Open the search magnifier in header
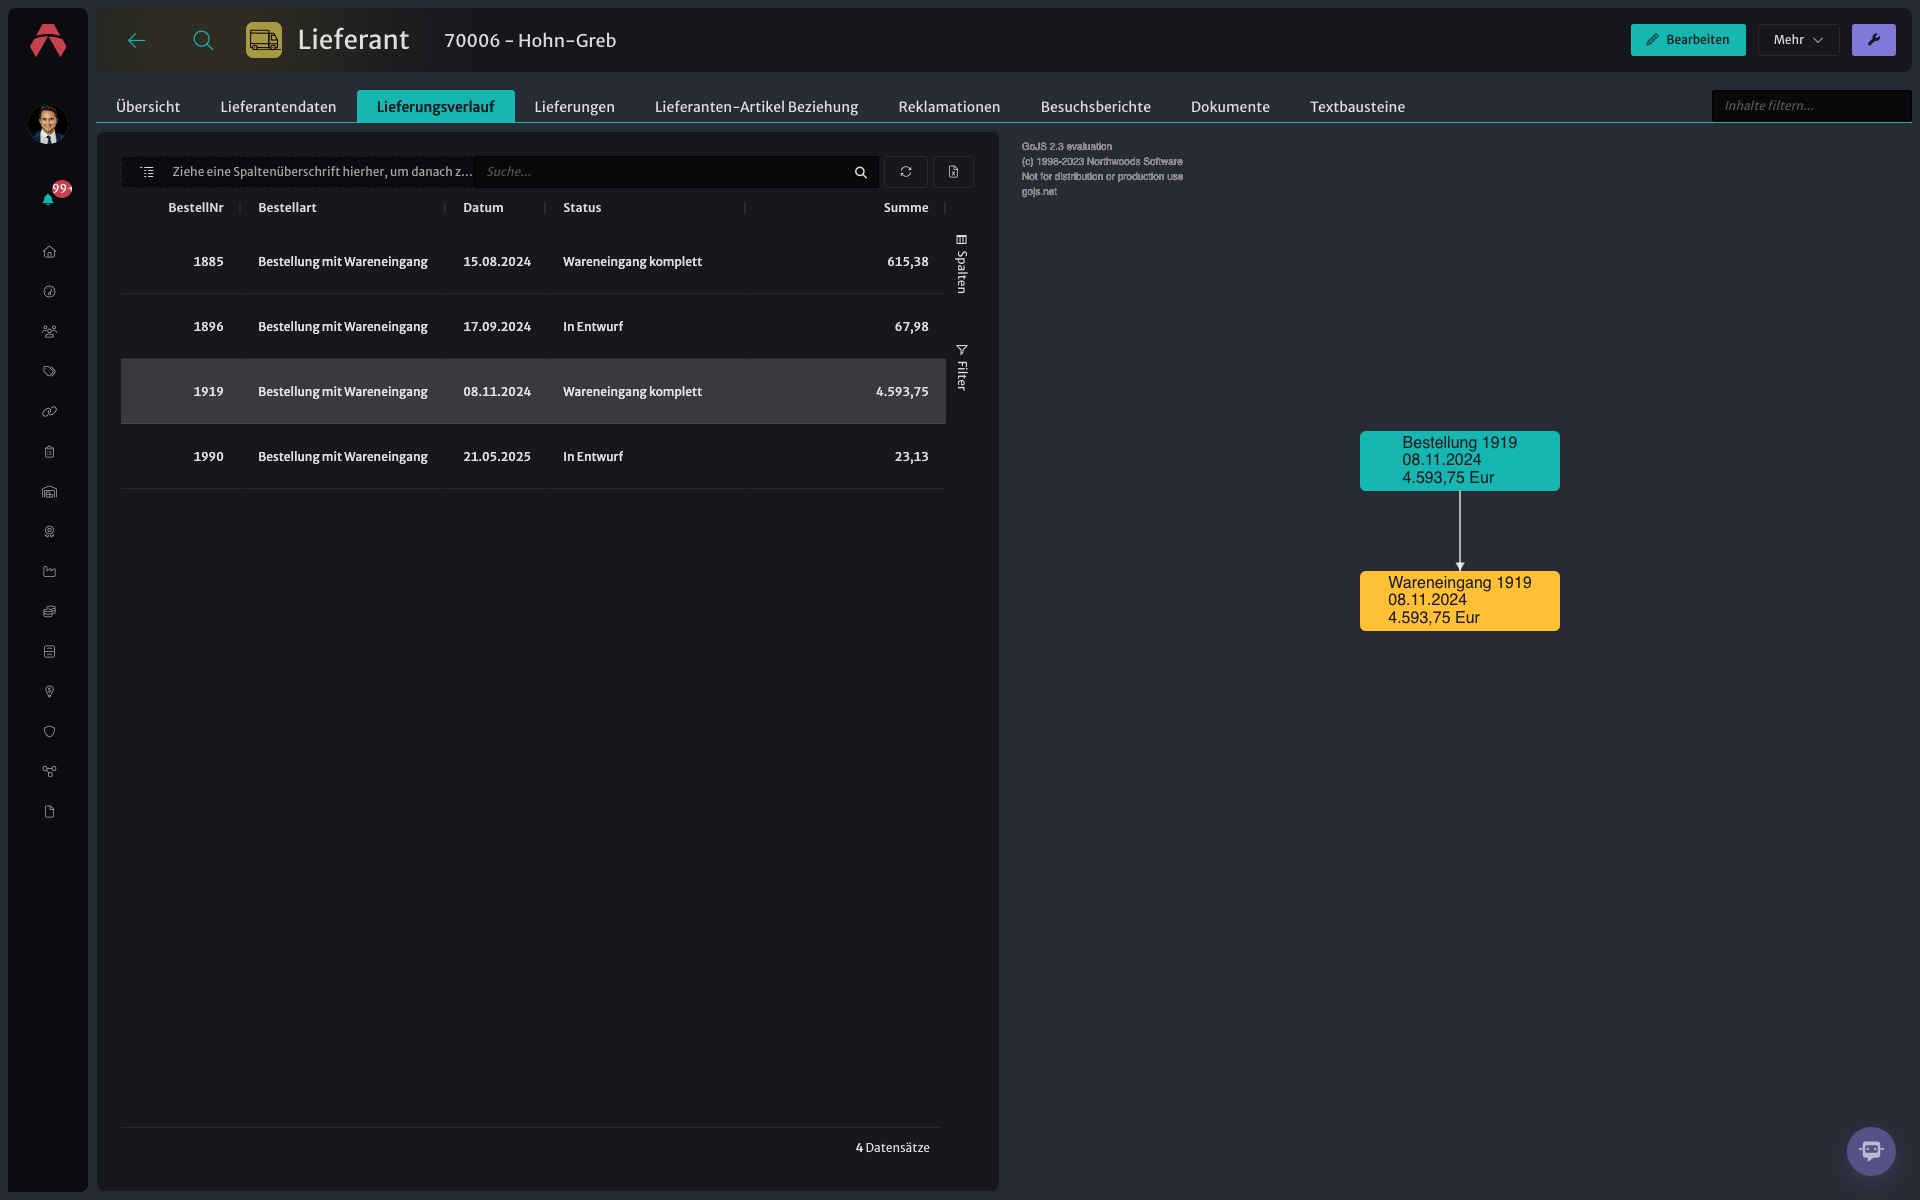Image resolution: width=1920 pixels, height=1200 pixels. tap(203, 40)
